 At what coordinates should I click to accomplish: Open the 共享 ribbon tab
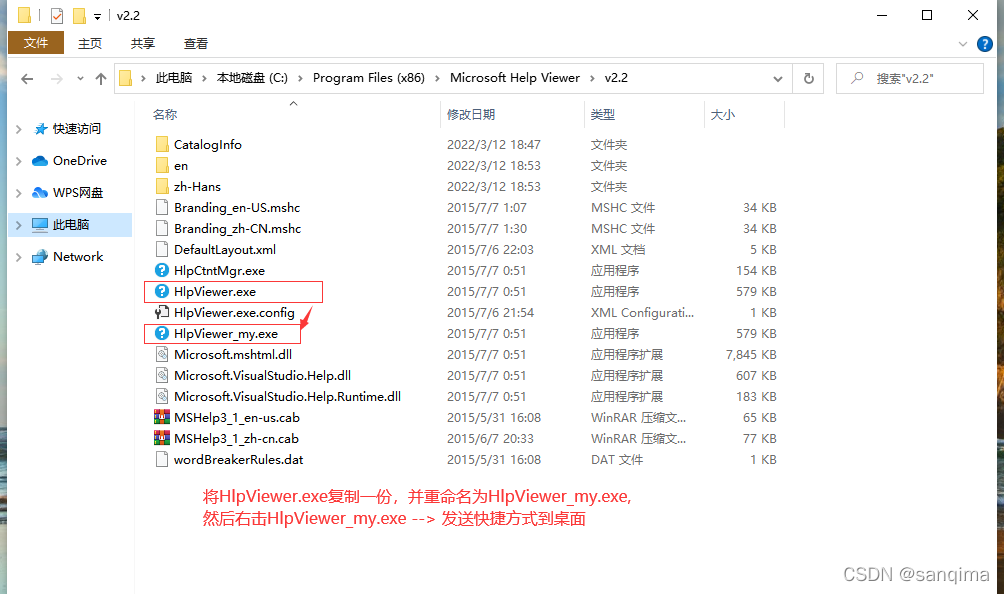coord(143,44)
